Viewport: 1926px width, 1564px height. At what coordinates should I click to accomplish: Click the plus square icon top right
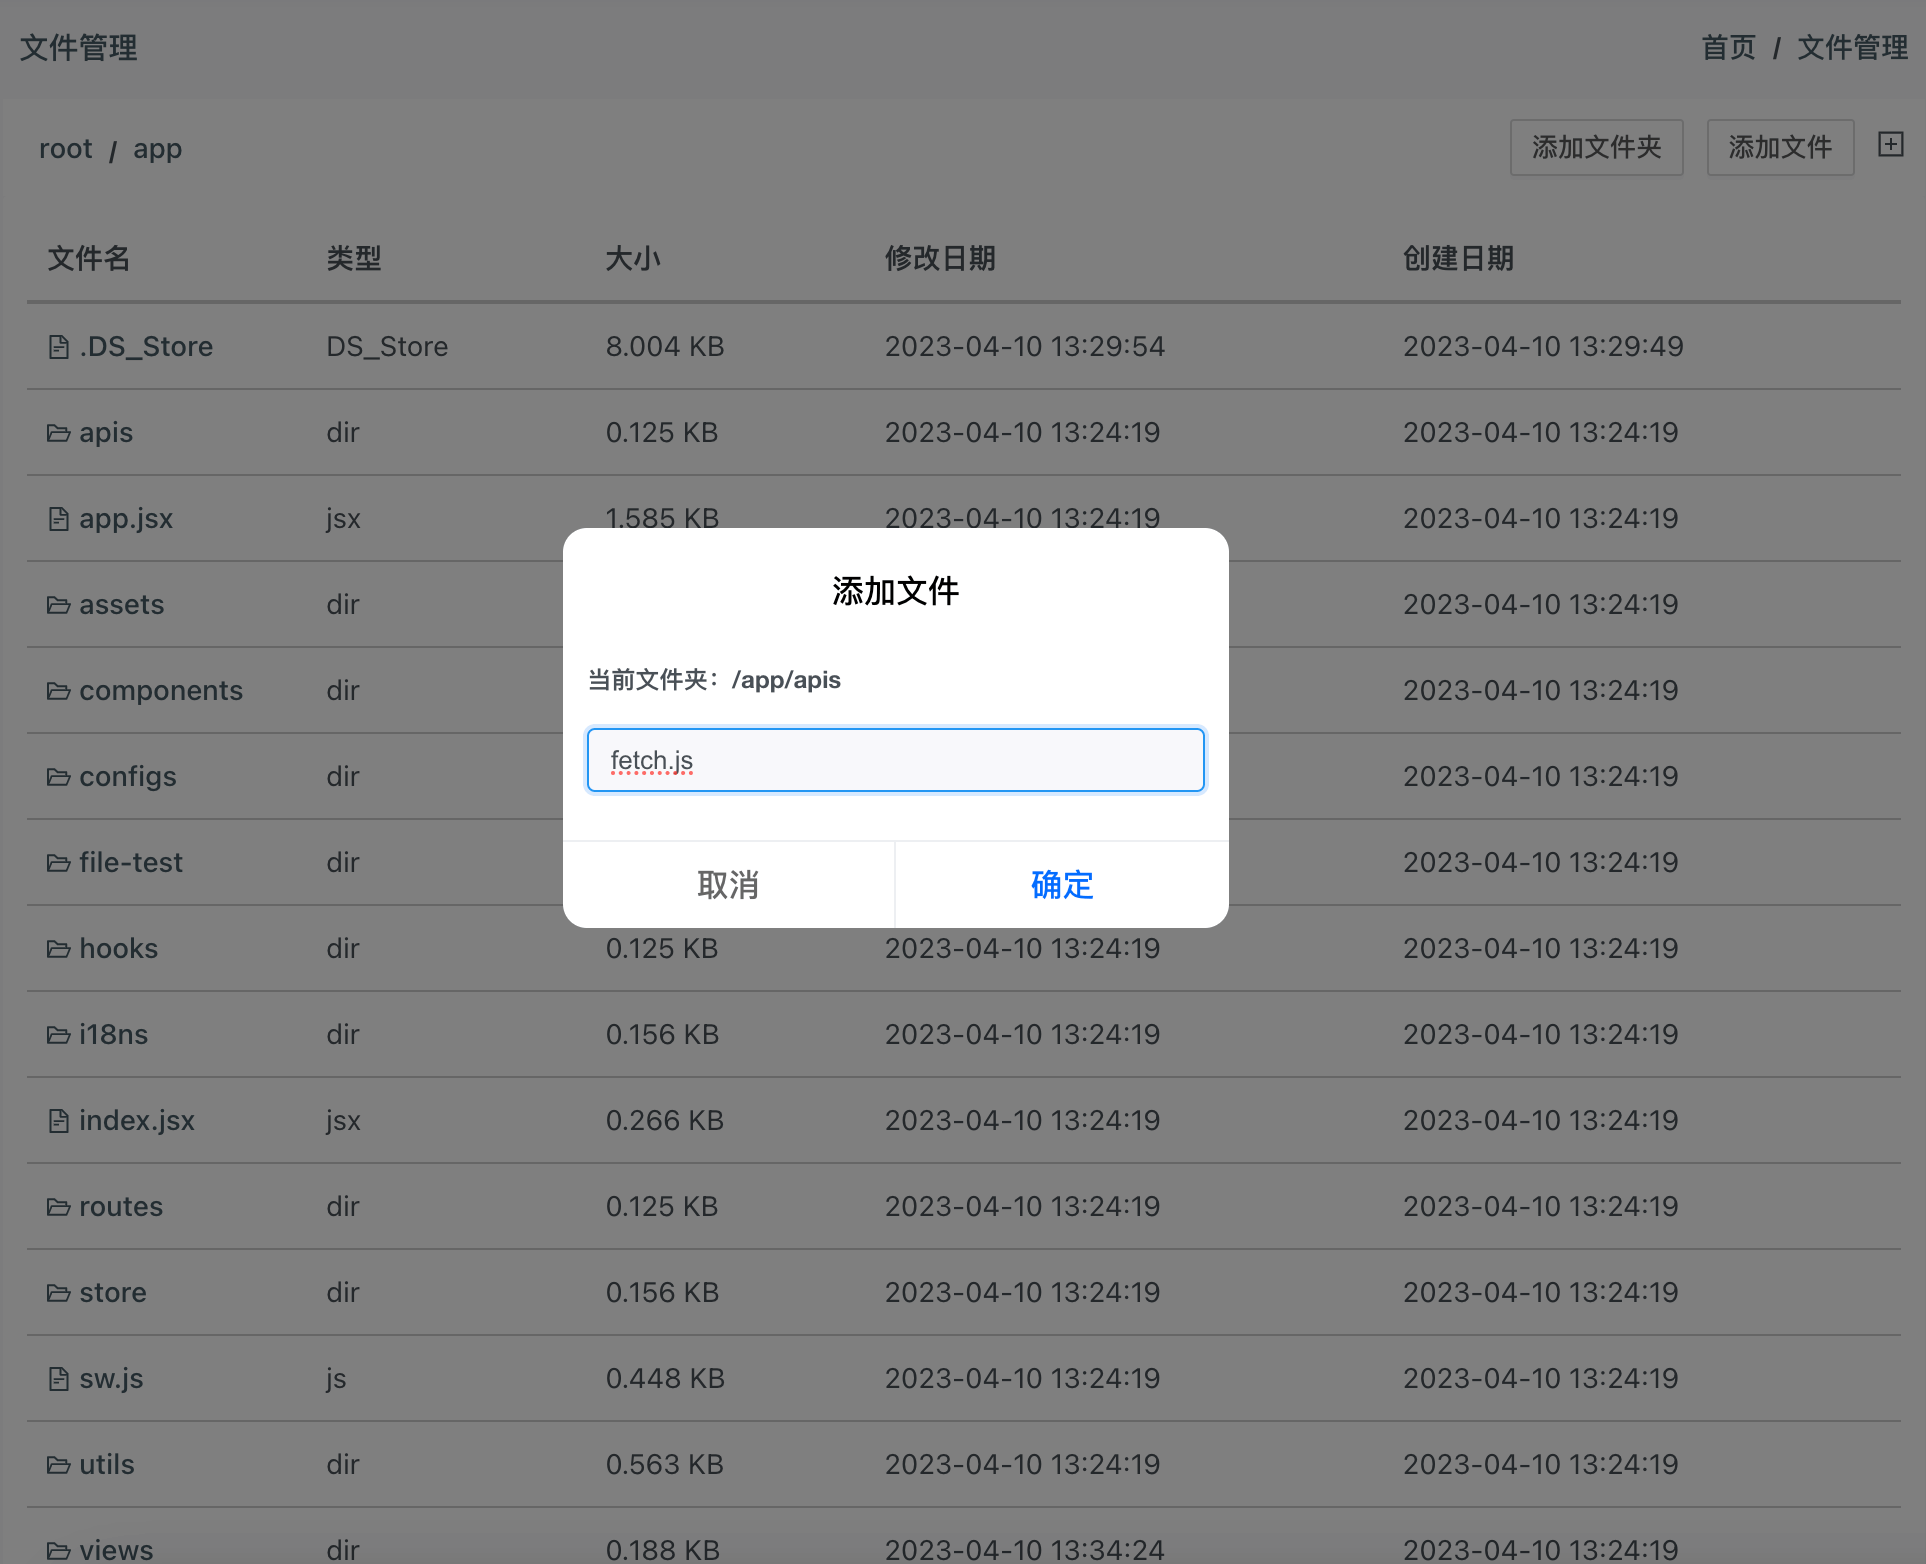1890,145
